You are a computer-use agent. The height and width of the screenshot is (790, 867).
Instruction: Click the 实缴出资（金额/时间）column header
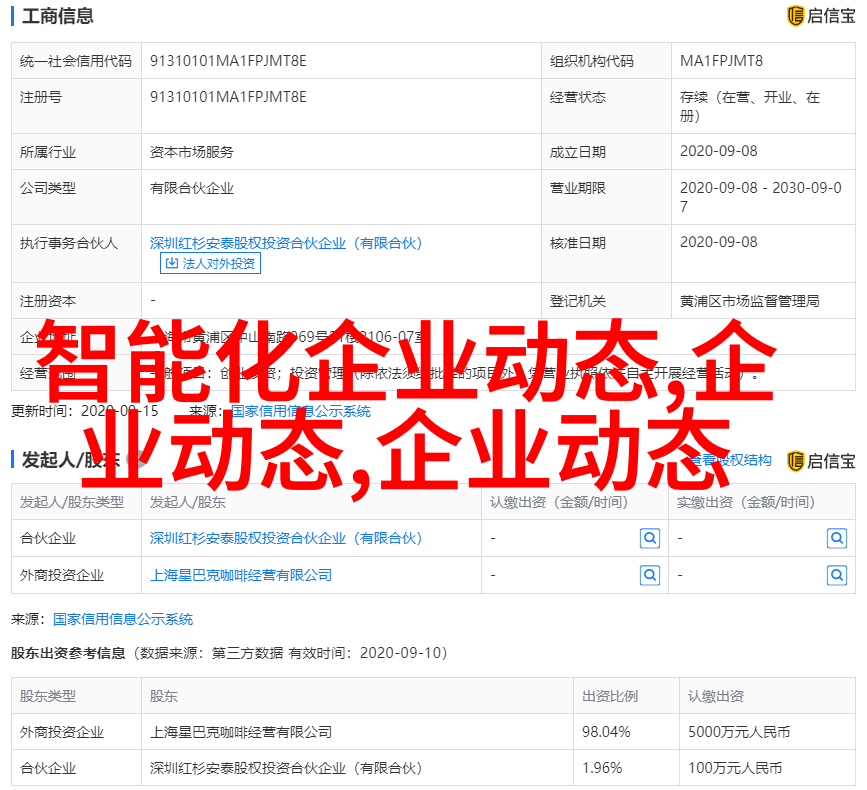click(746, 502)
